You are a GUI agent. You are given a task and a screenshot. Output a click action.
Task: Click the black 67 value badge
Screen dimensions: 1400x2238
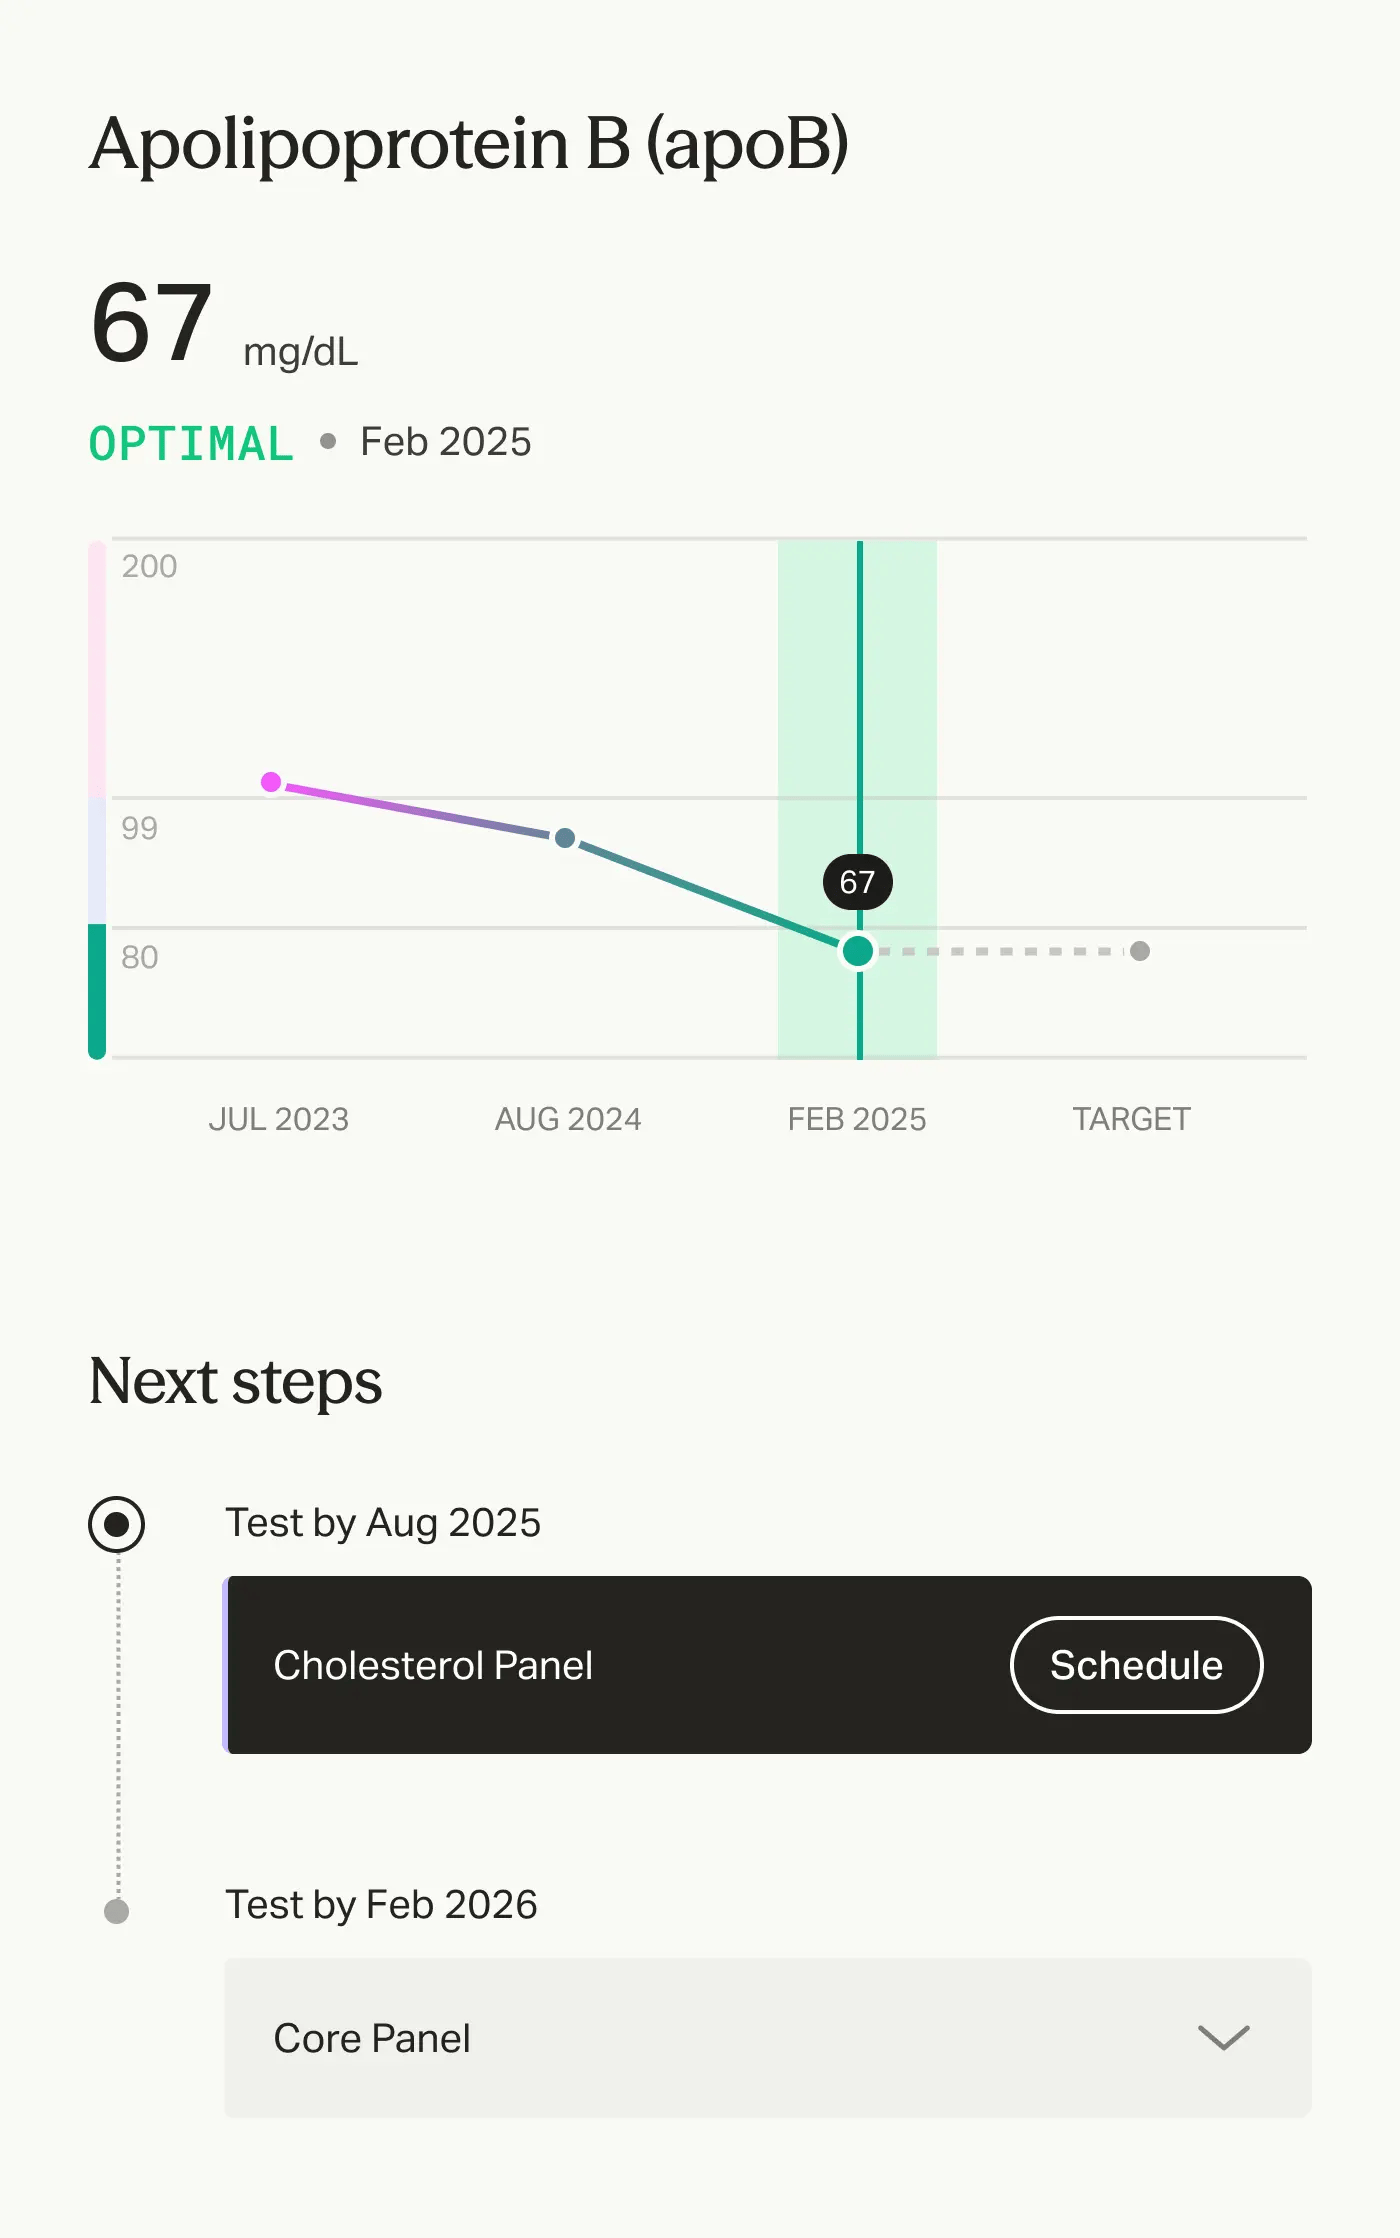point(858,881)
